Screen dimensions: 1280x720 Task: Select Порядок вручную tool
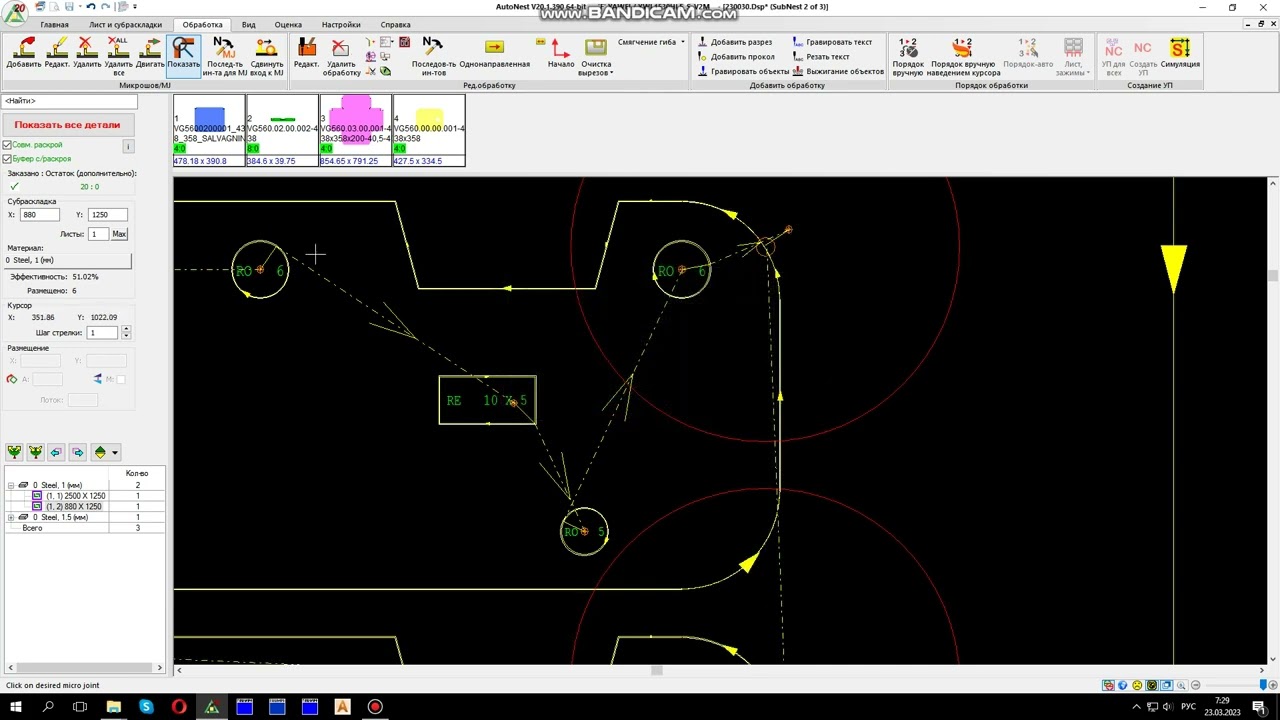pos(908,56)
